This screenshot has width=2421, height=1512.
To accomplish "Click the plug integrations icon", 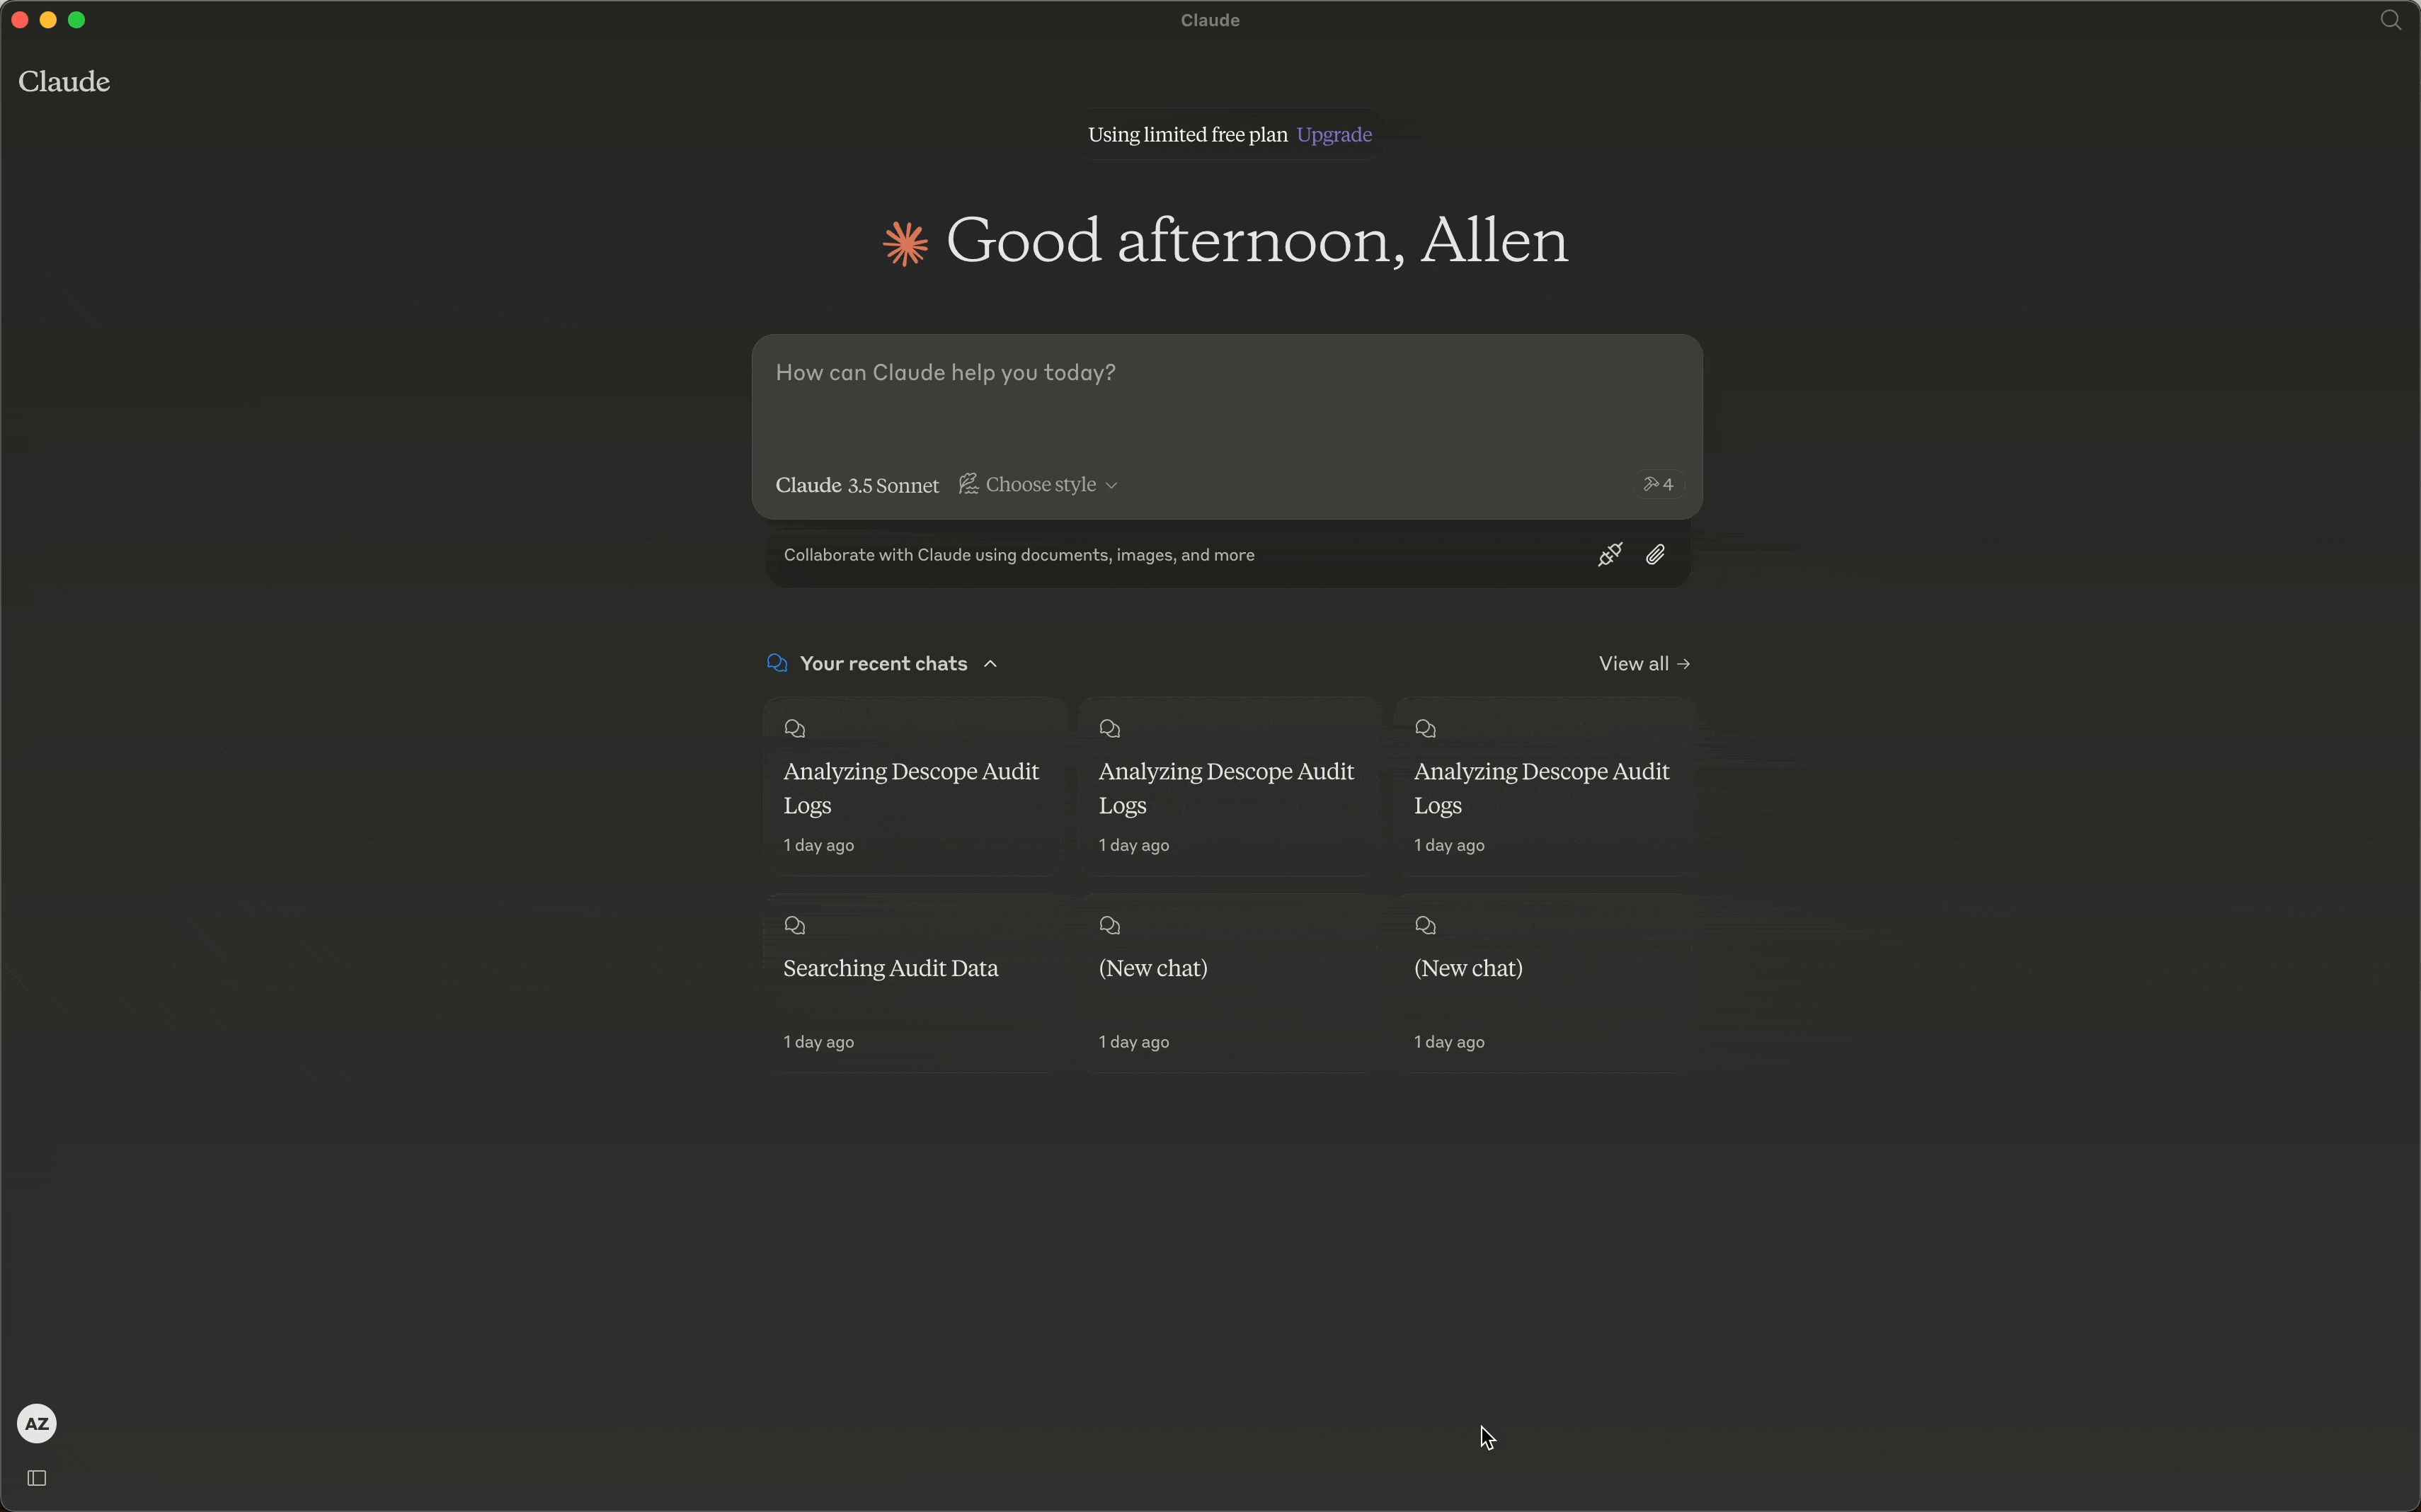I will tap(1609, 555).
